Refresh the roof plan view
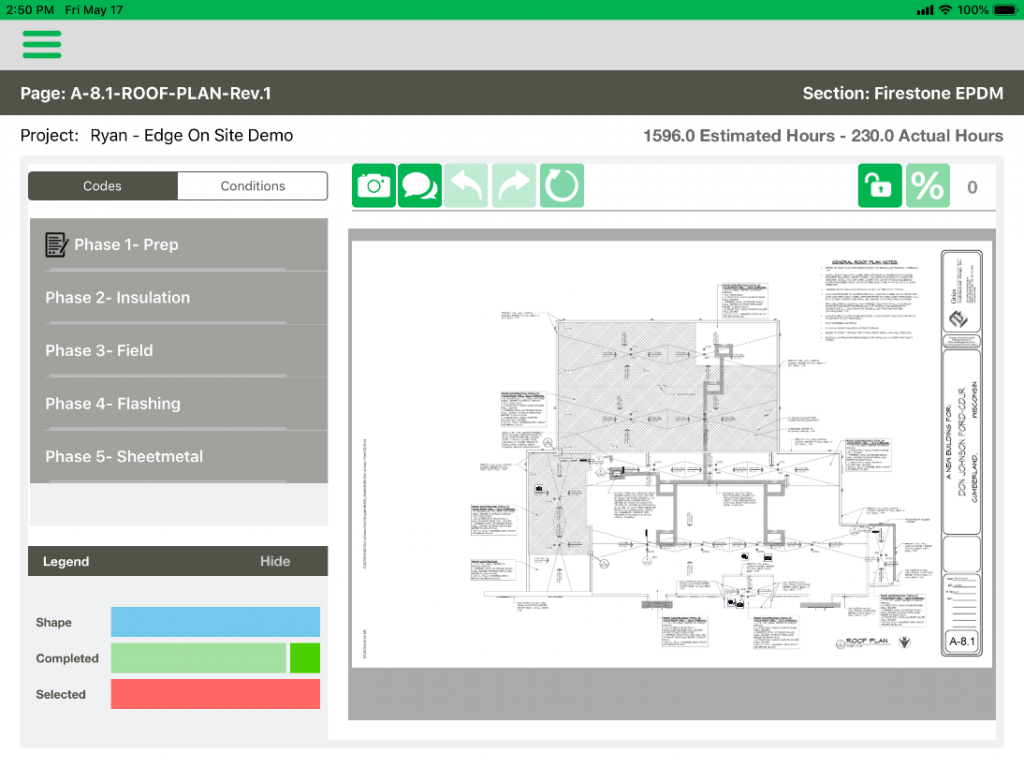The image size is (1024, 768). tap(561, 185)
